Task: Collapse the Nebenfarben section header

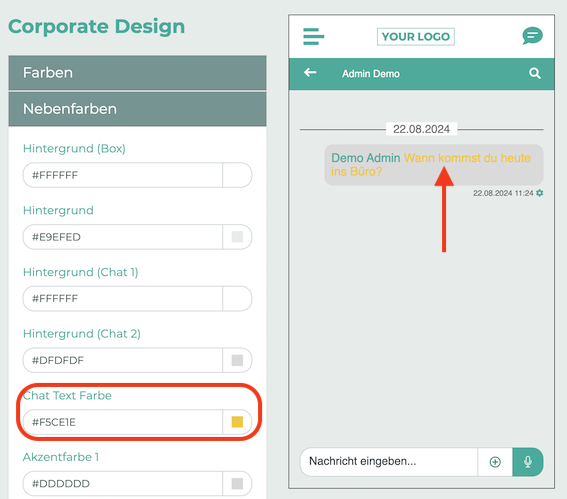Action: 137,109
